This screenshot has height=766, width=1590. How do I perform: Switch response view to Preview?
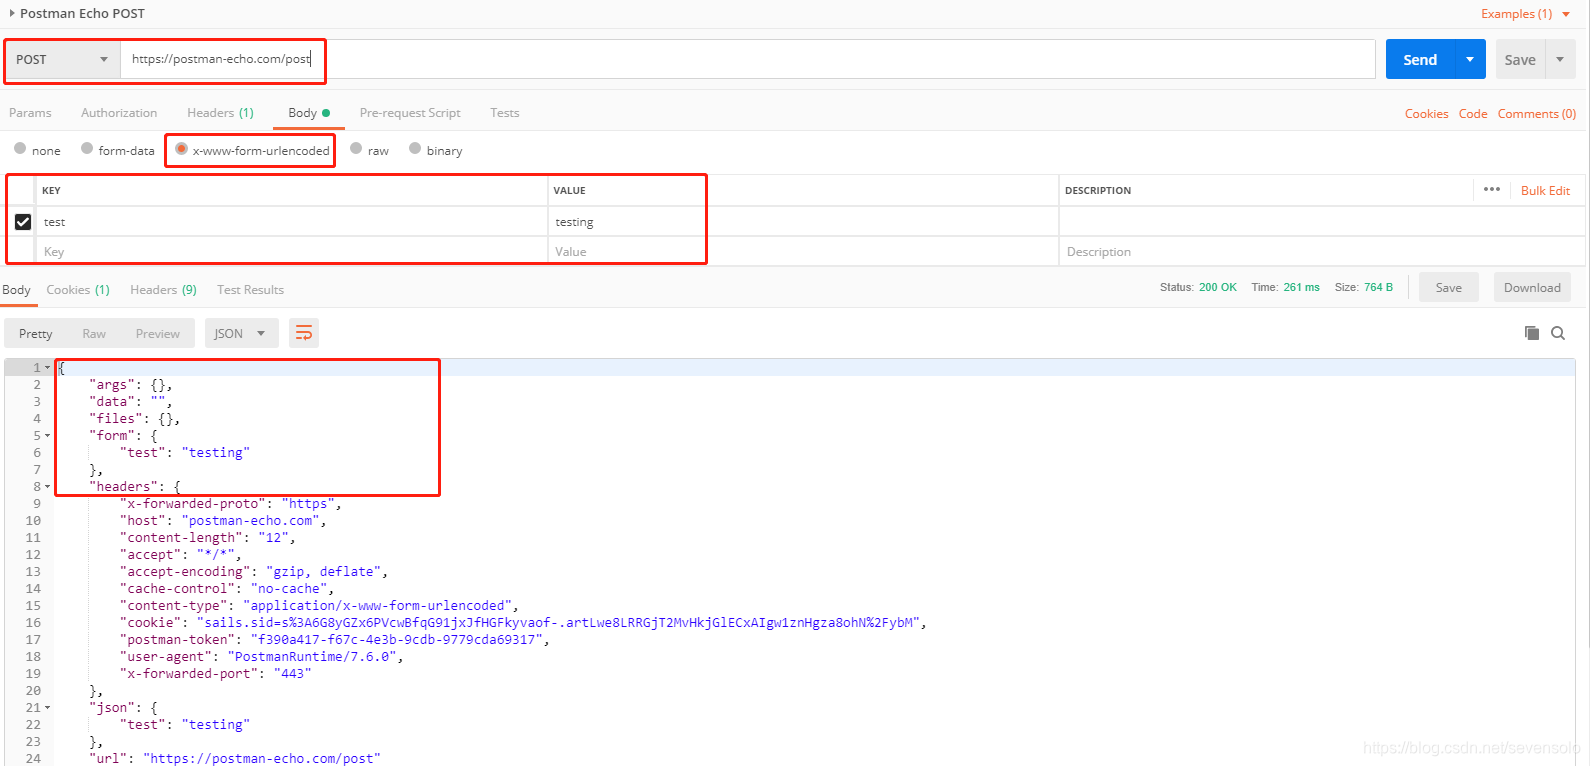[x=158, y=333]
